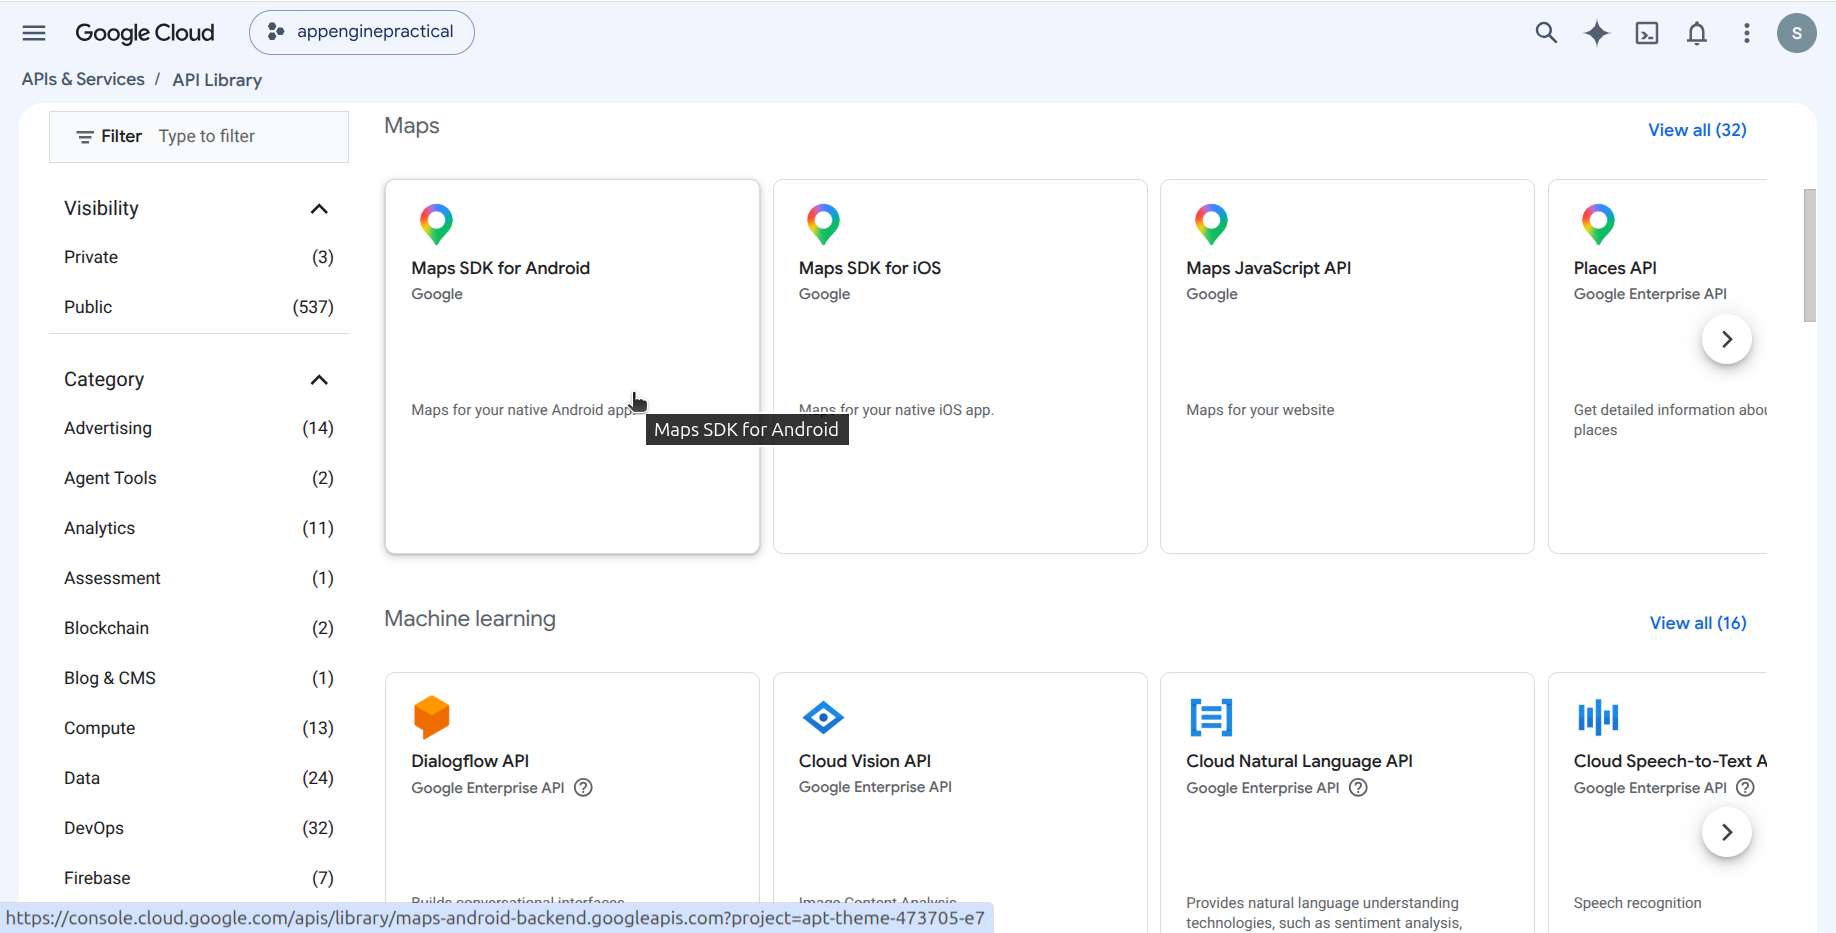Image resolution: width=1836 pixels, height=933 pixels.
Task: Collapse the Visibility filter section
Action: (319, 209)
